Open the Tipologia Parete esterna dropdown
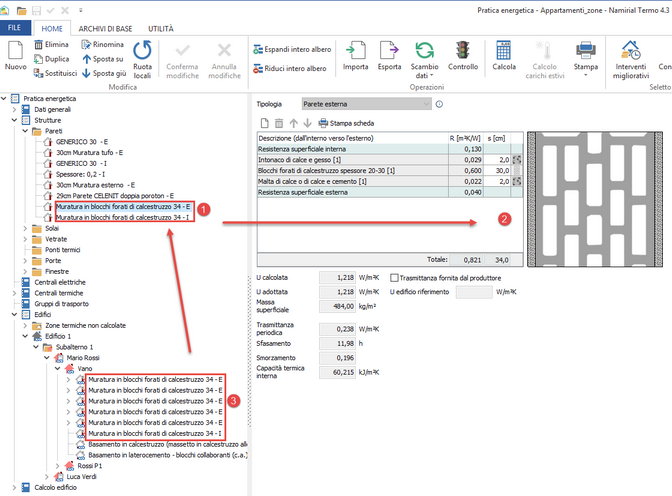This screenshot has height=496, width=672. 366,104
